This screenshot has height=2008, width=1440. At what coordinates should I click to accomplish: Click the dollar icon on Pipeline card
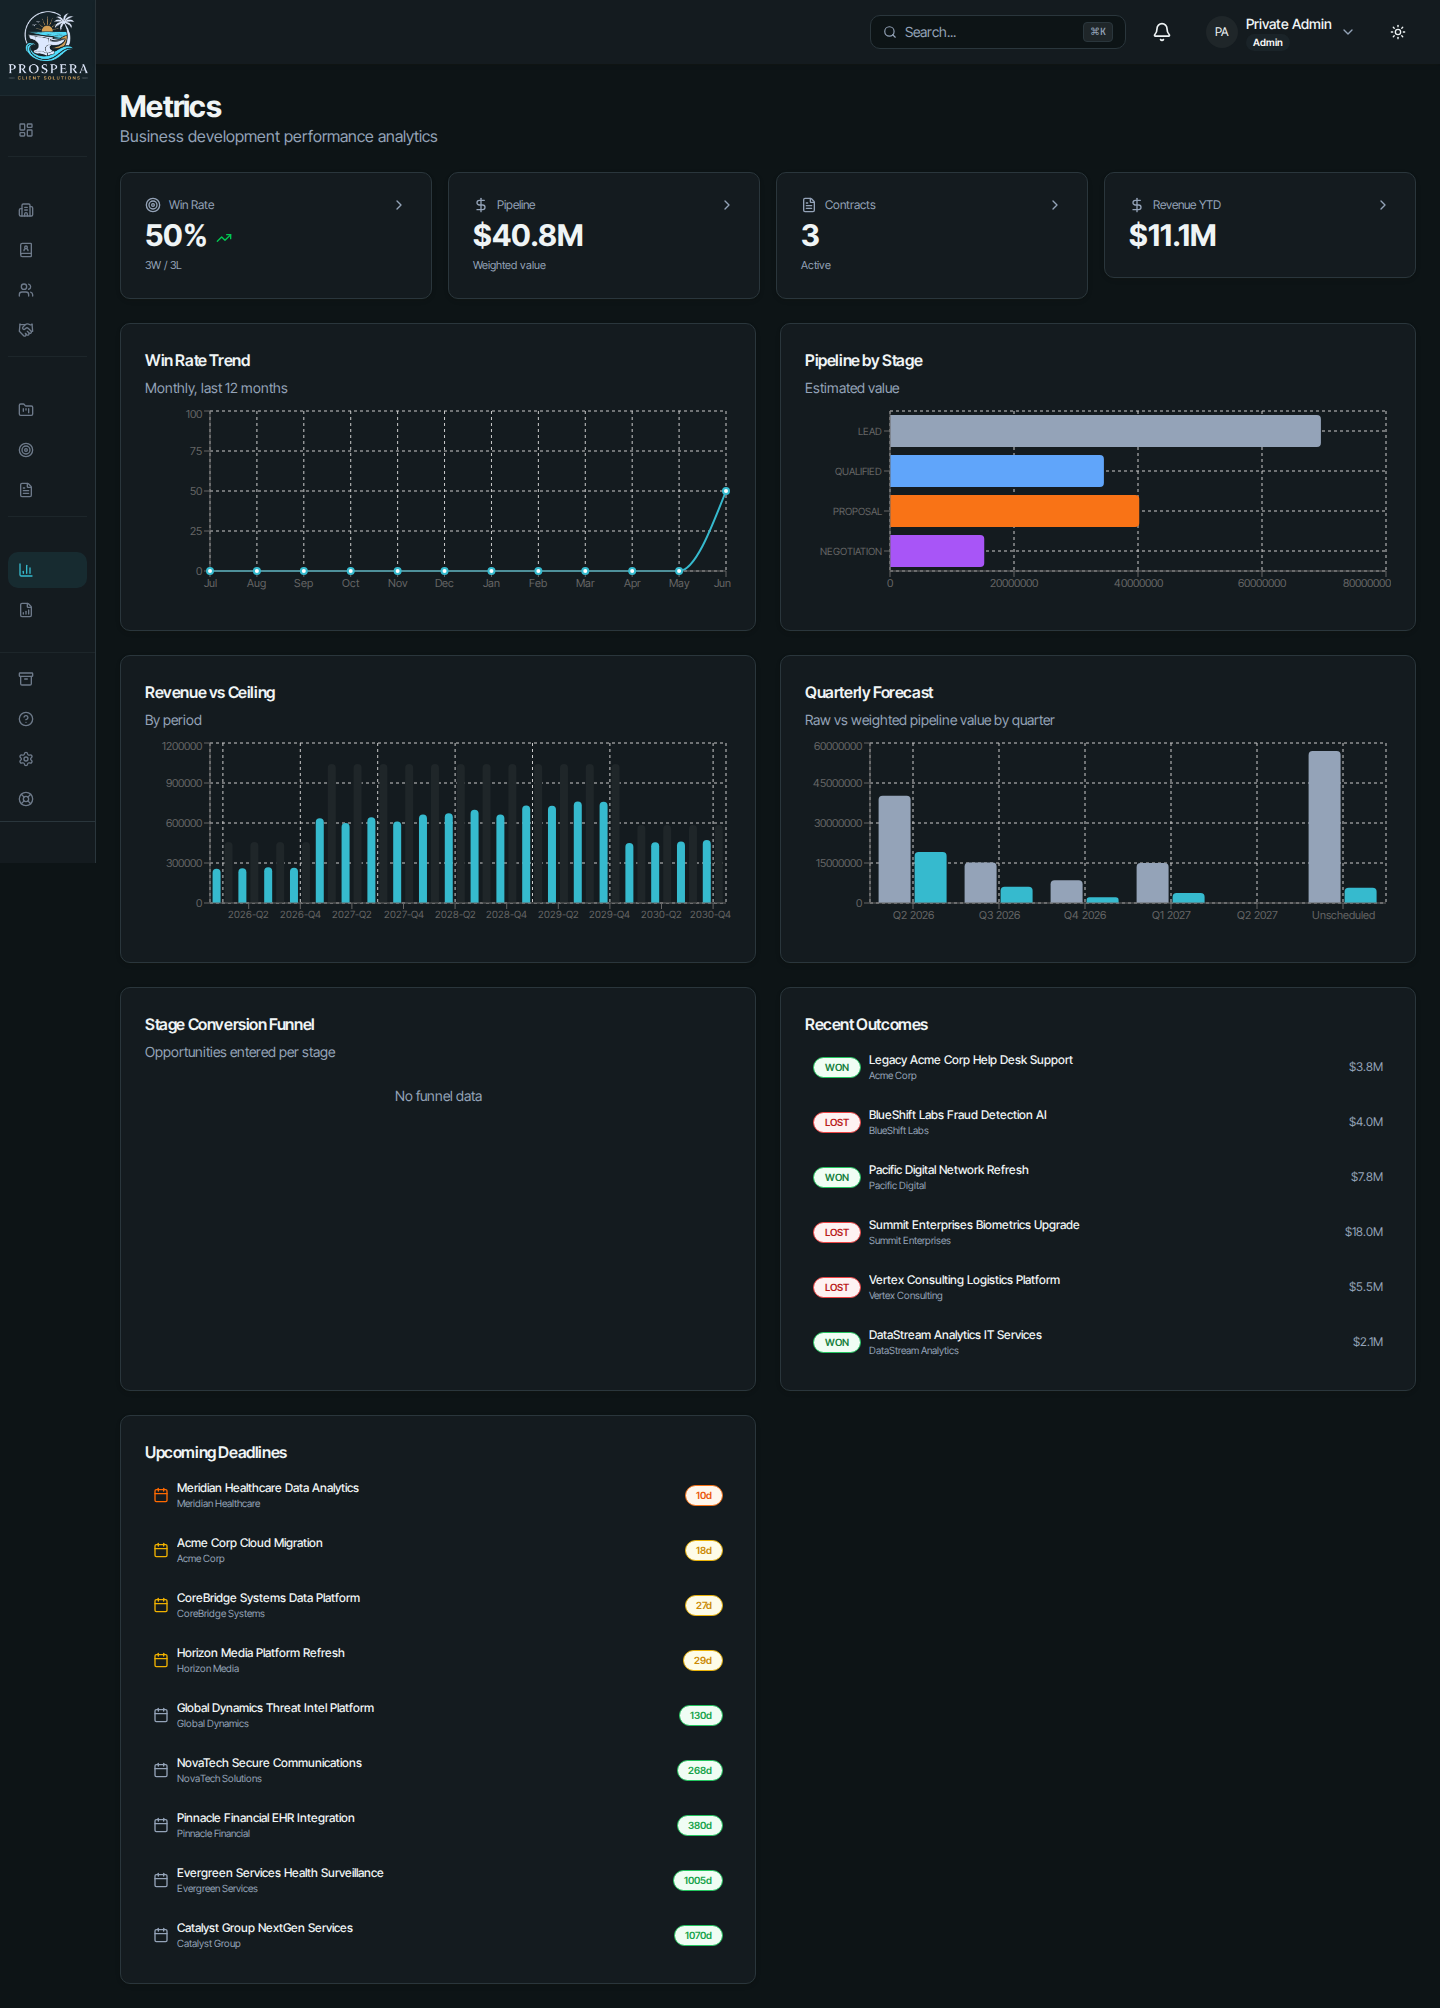481,205
